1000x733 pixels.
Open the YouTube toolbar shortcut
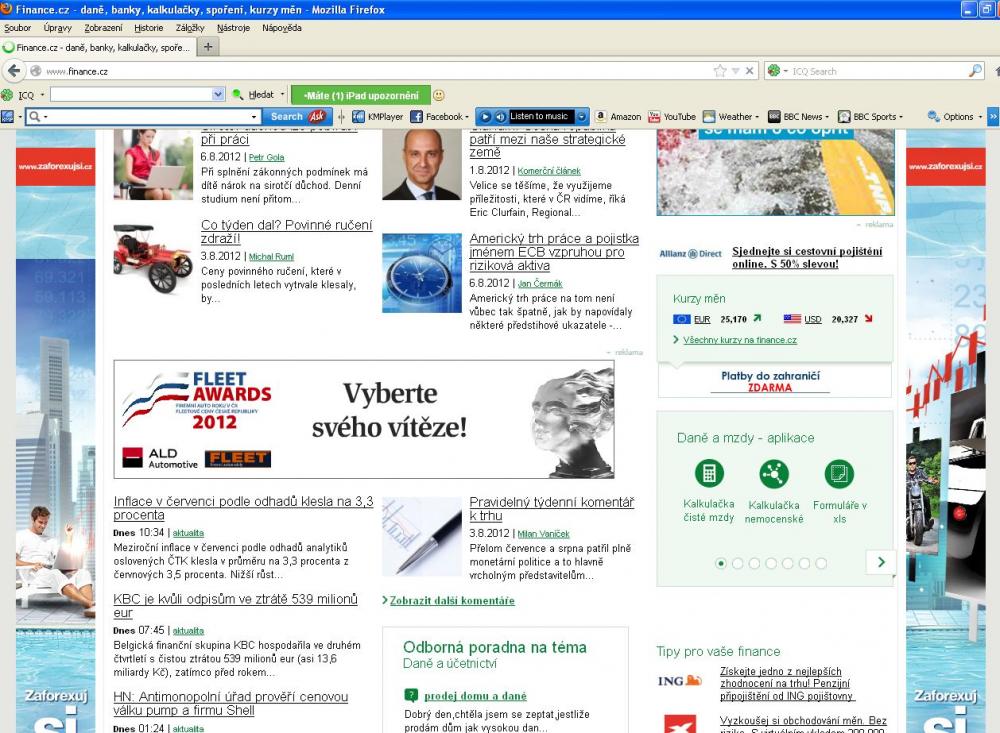point(672,117)
